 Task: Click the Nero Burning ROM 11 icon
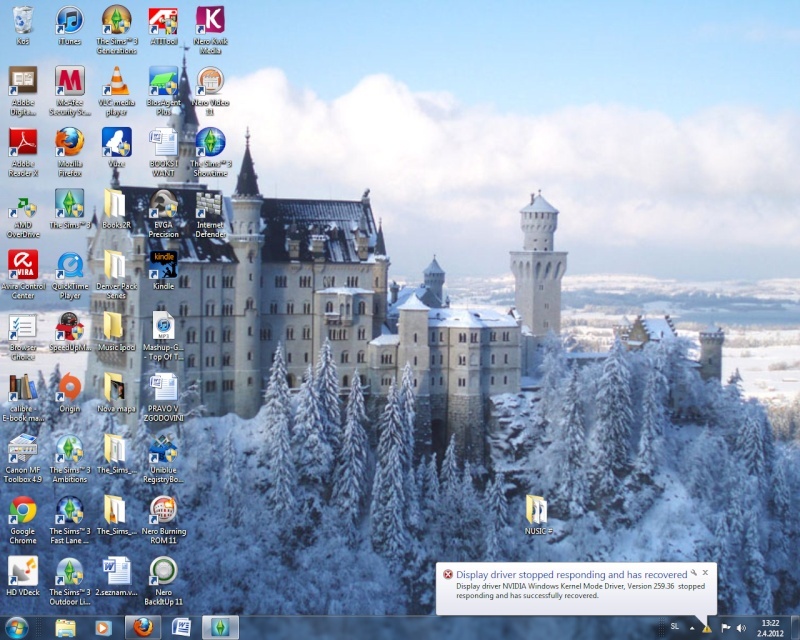(x=163, y=520)
